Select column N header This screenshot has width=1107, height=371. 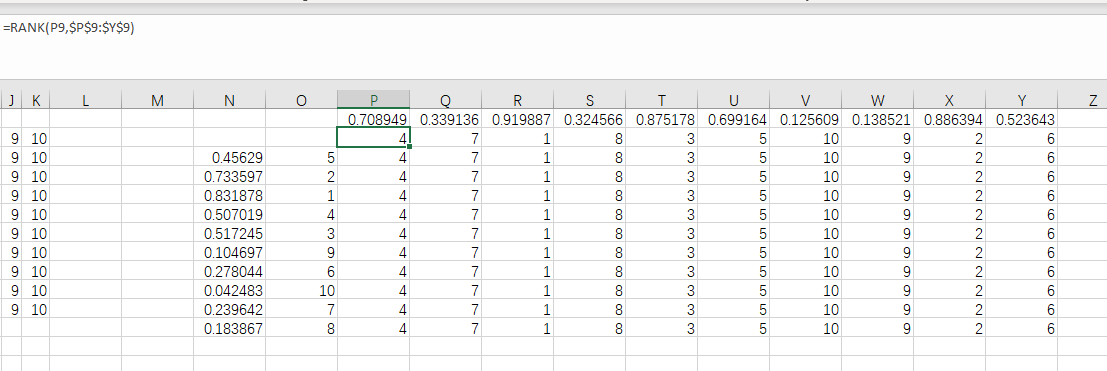point(229,100)
